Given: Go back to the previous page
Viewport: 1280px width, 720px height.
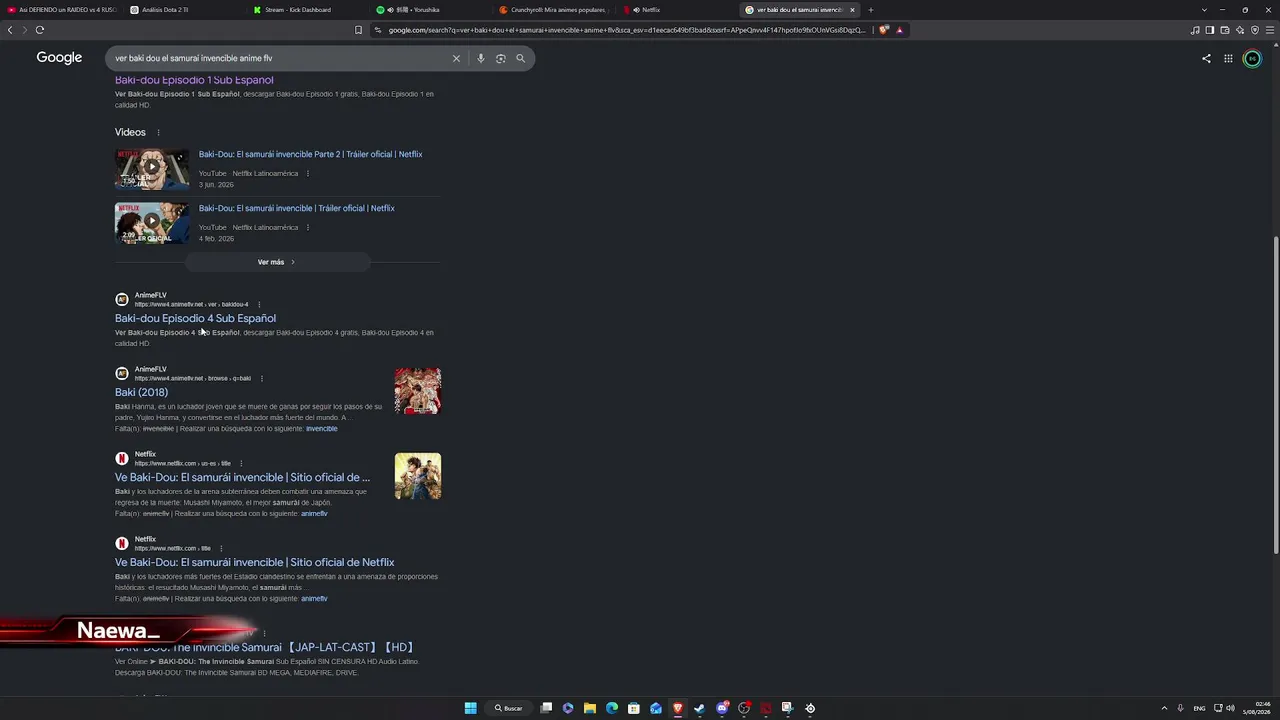Looking at the screenshot, I should click(10, 30).
